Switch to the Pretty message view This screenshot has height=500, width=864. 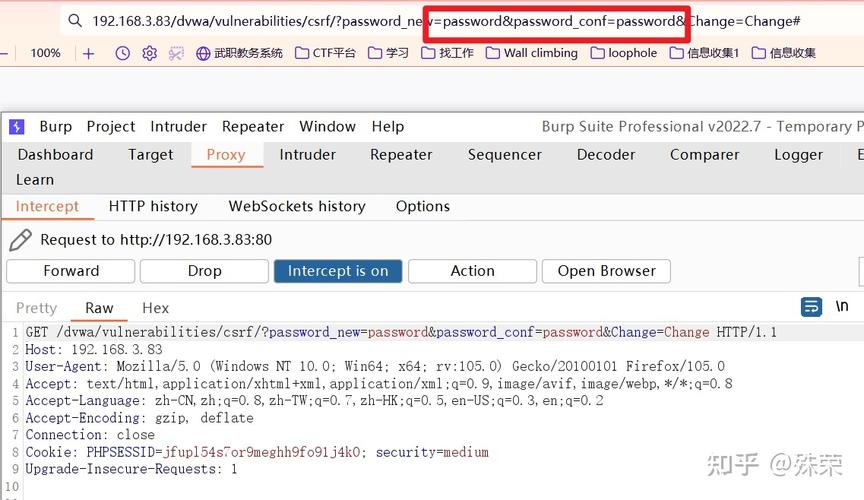click(x=36, y=308)
